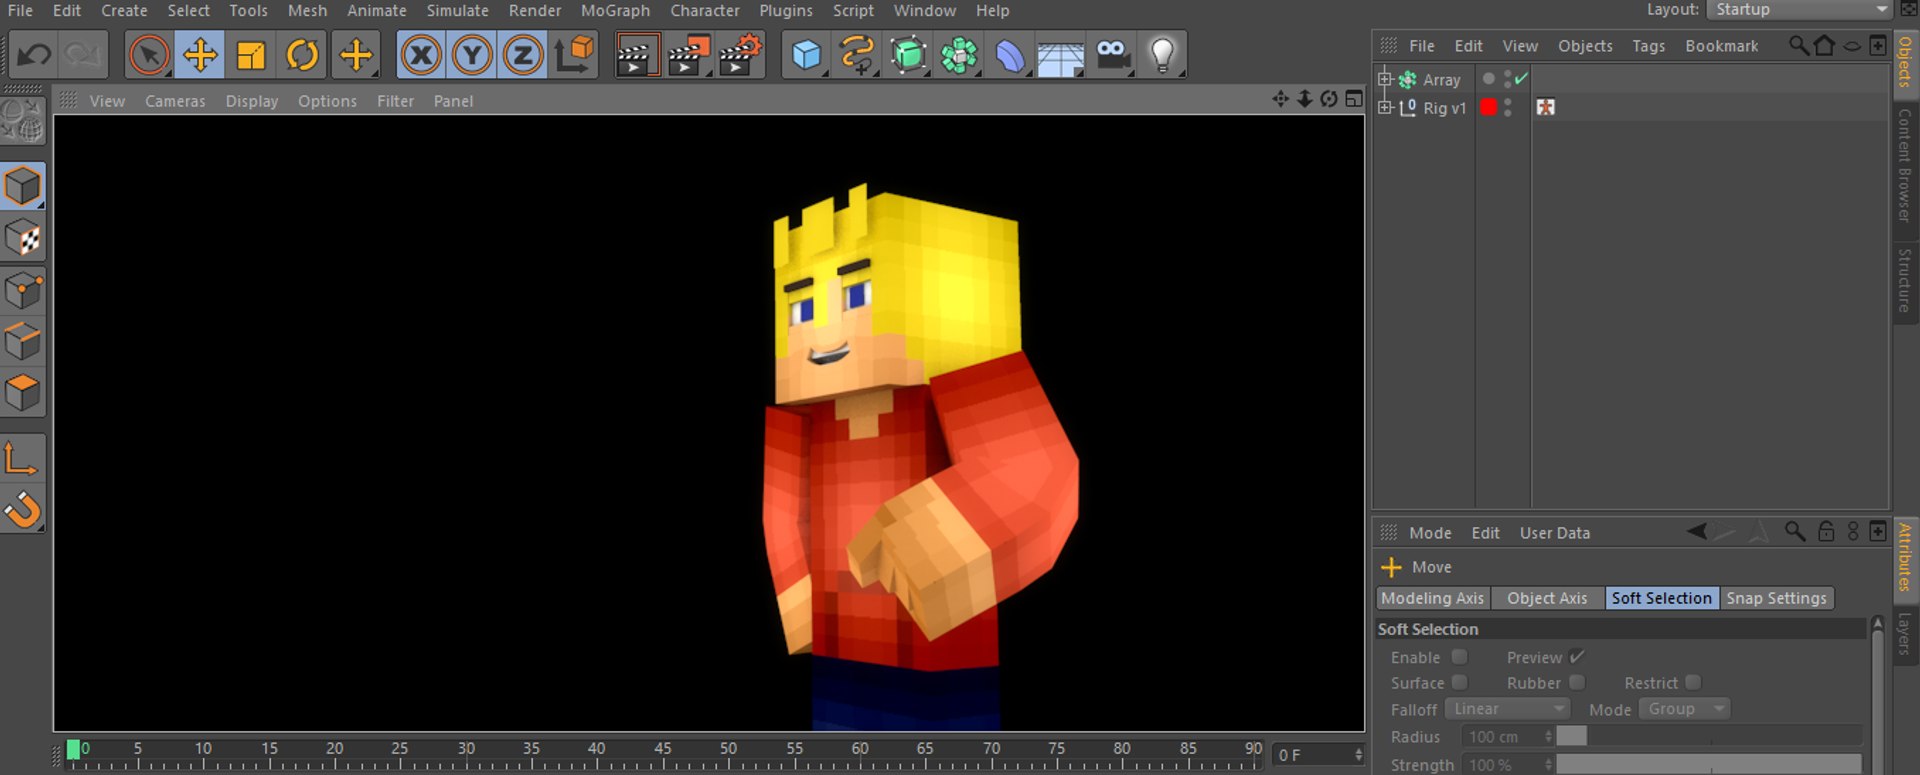Make Editable icon in left palette
Viewport: 1920px width, 775px height.
22,123
